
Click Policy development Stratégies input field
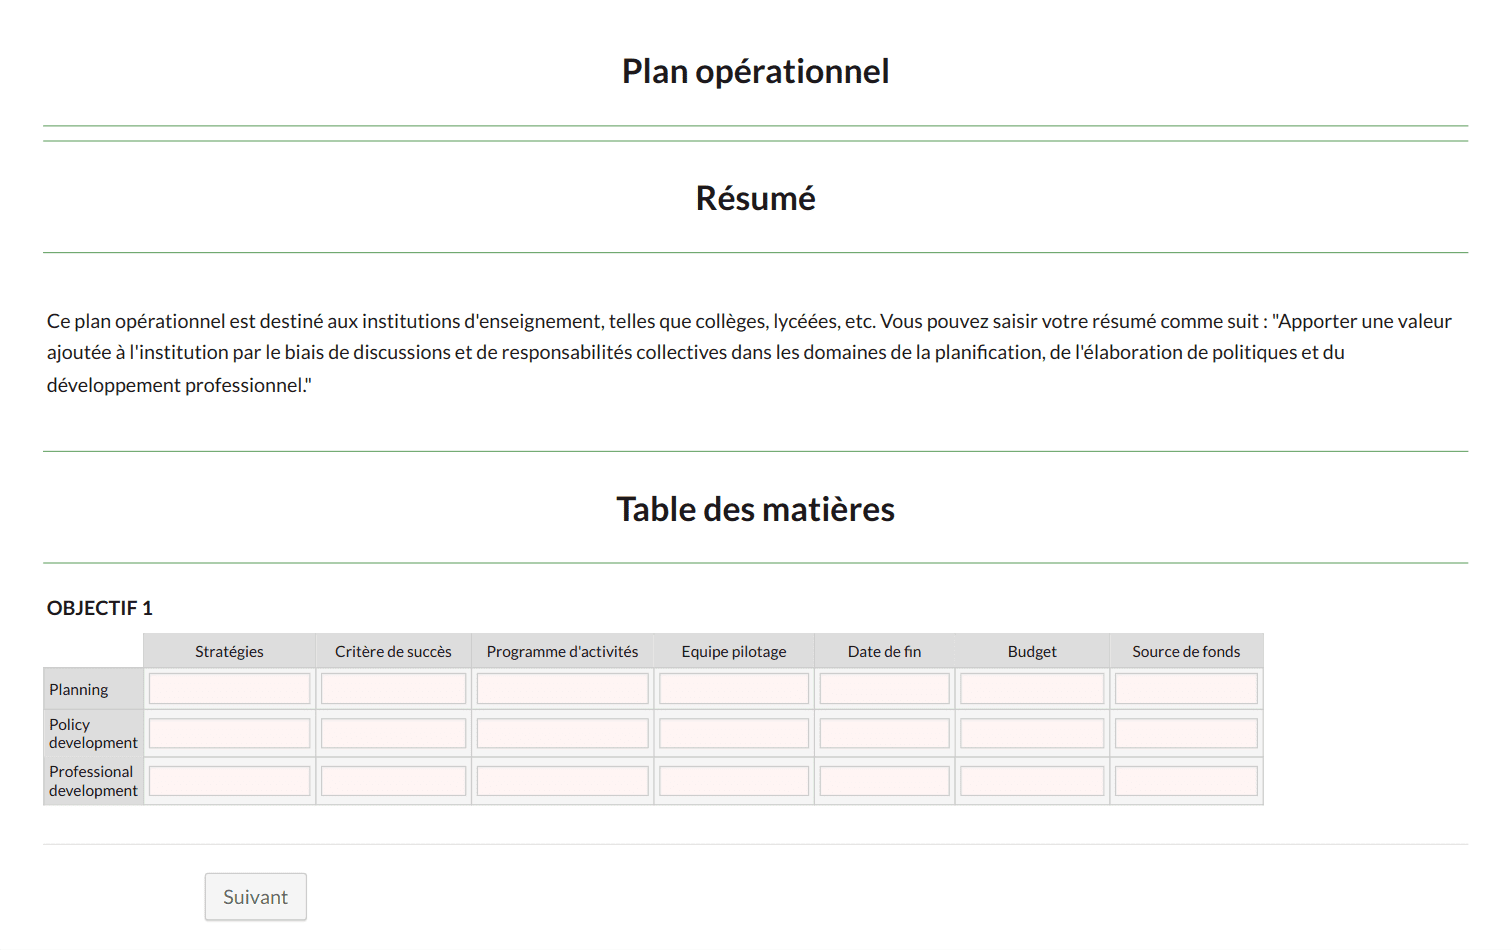[229, 734]
